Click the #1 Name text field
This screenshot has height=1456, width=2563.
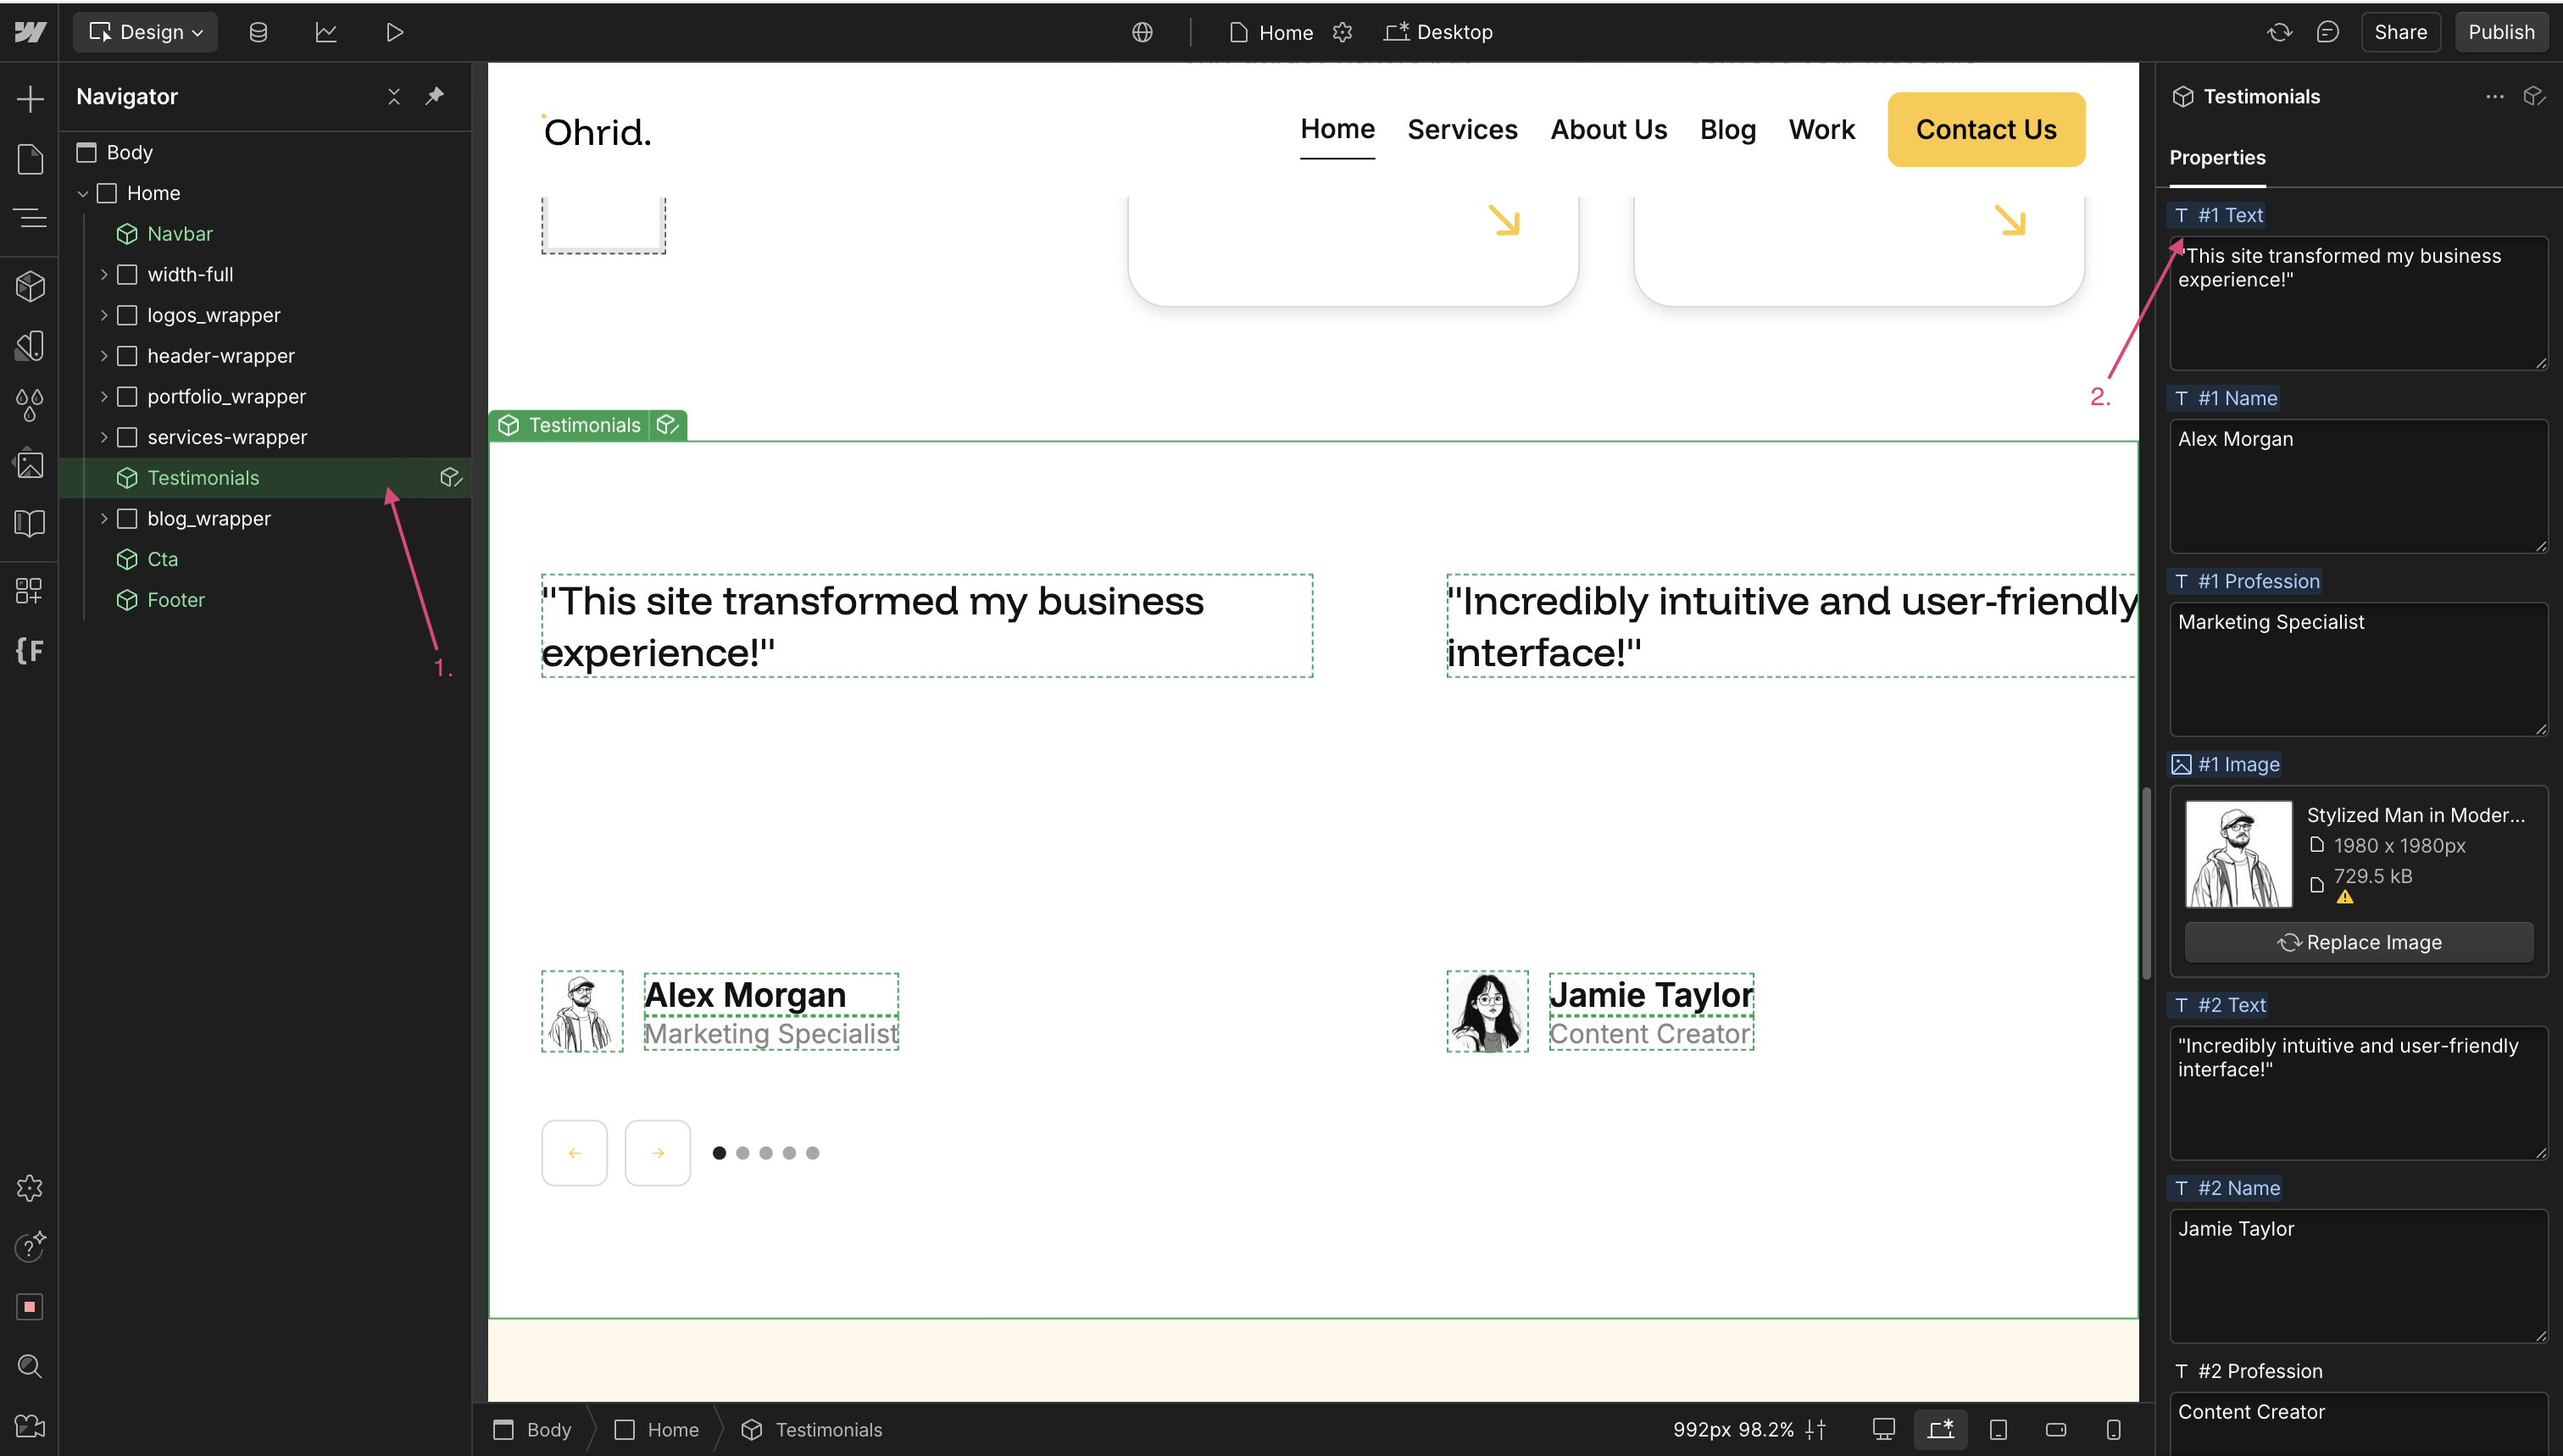[2358, 485]
